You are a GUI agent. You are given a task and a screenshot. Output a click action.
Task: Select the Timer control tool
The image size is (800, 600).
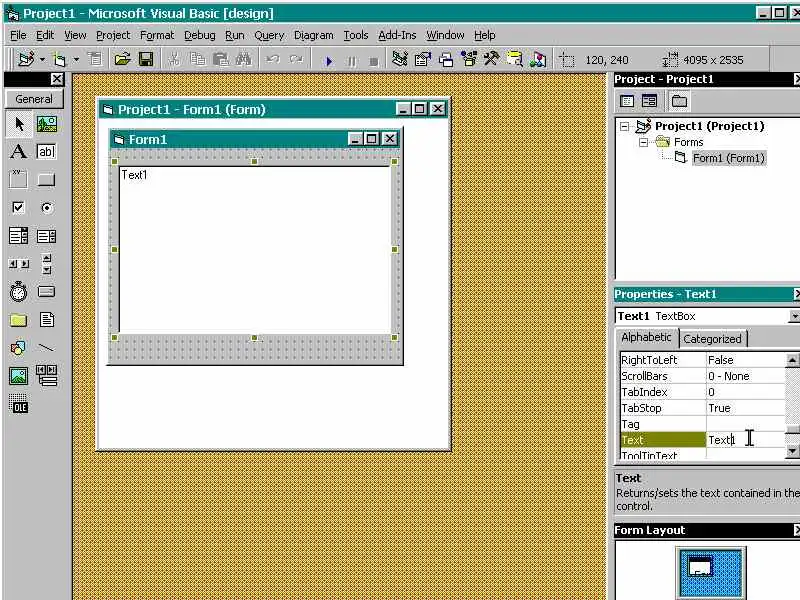(x=19, y=292)
